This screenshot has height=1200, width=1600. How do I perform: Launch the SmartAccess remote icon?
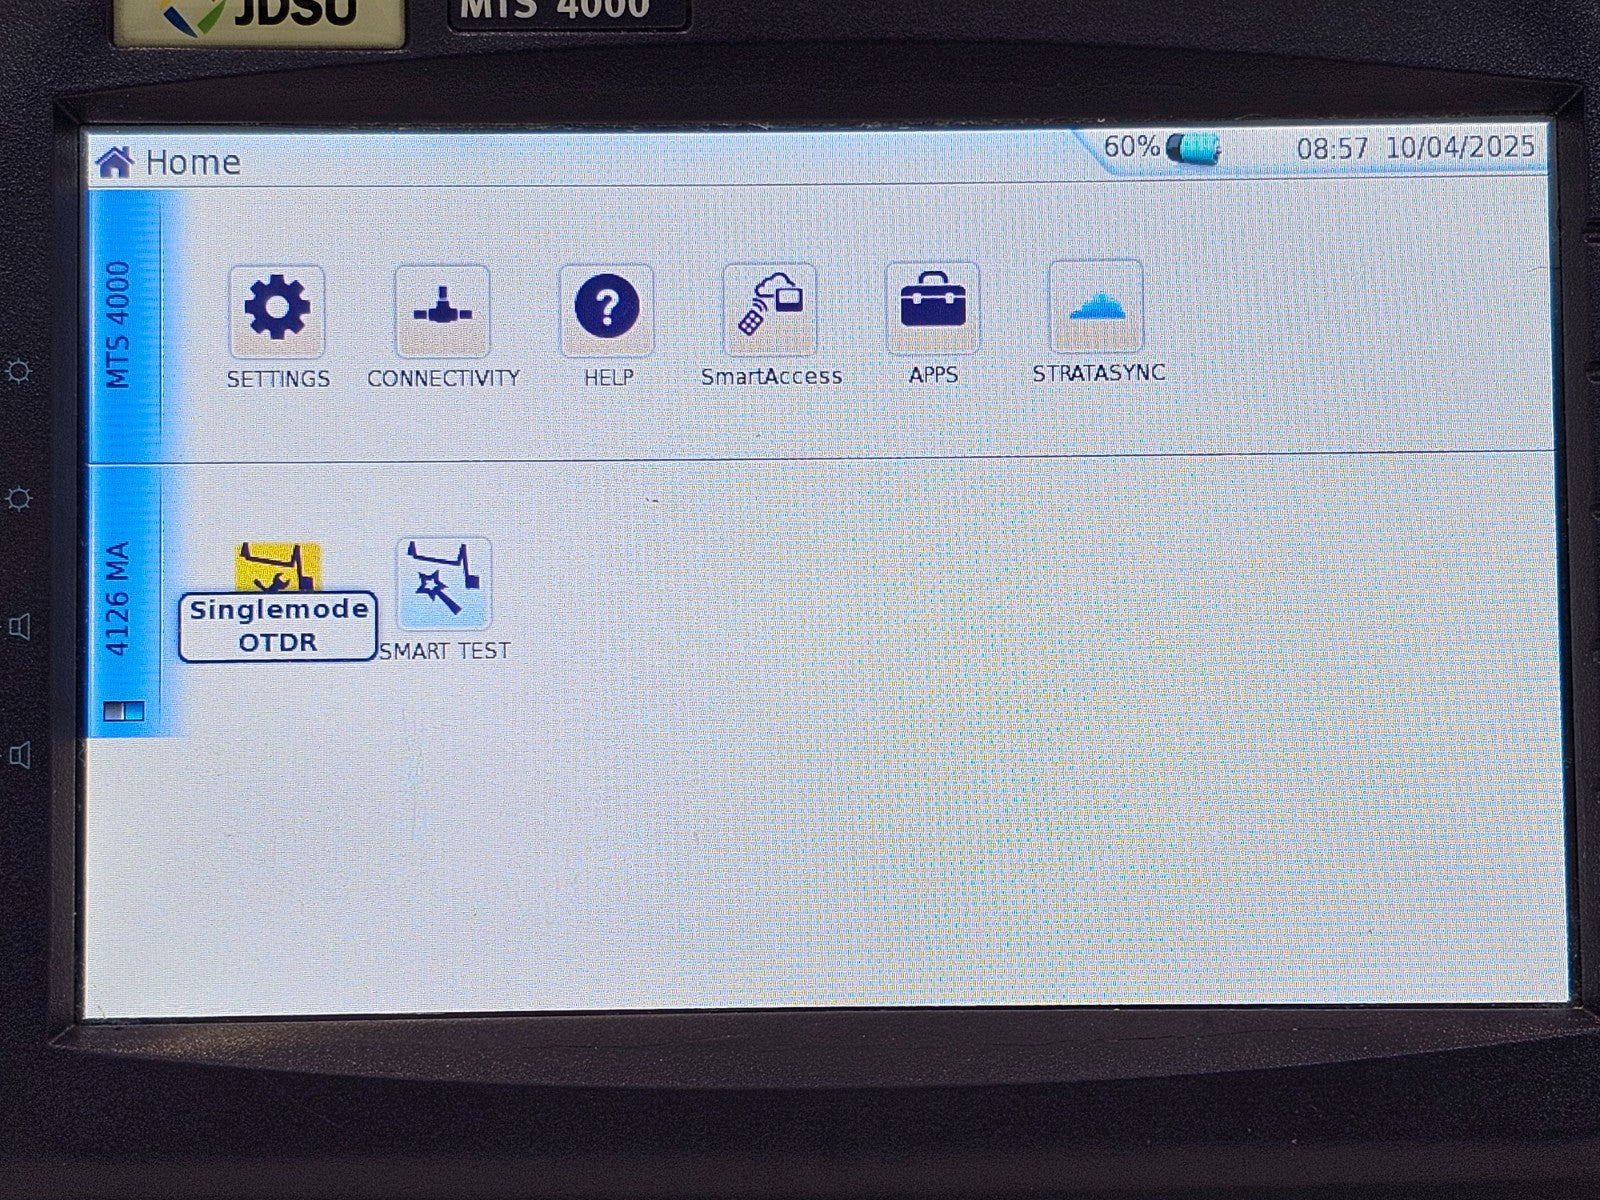tap(770, 309)
